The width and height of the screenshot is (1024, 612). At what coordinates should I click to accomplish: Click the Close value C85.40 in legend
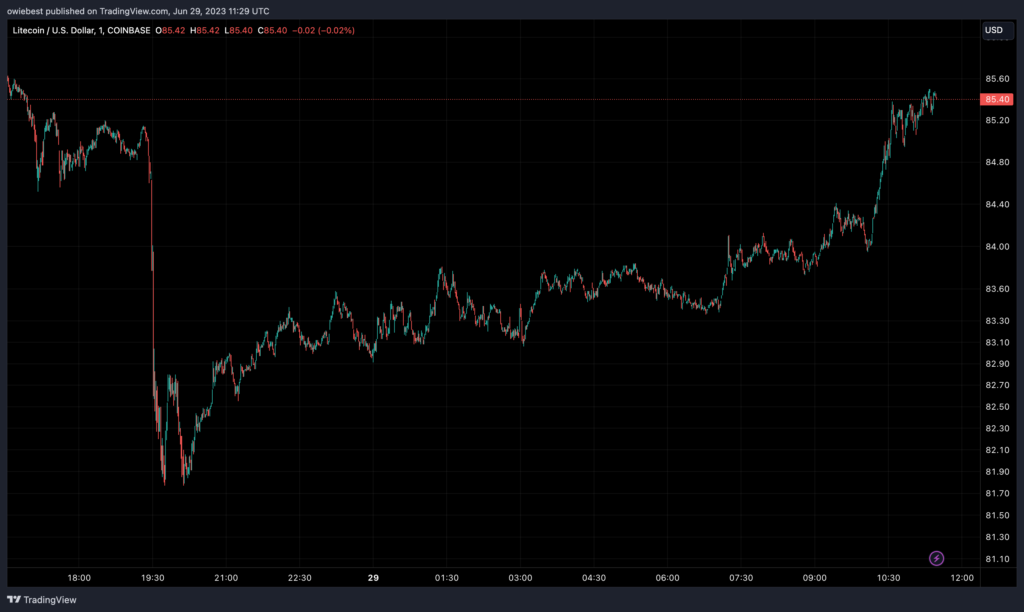coord(271,30)
